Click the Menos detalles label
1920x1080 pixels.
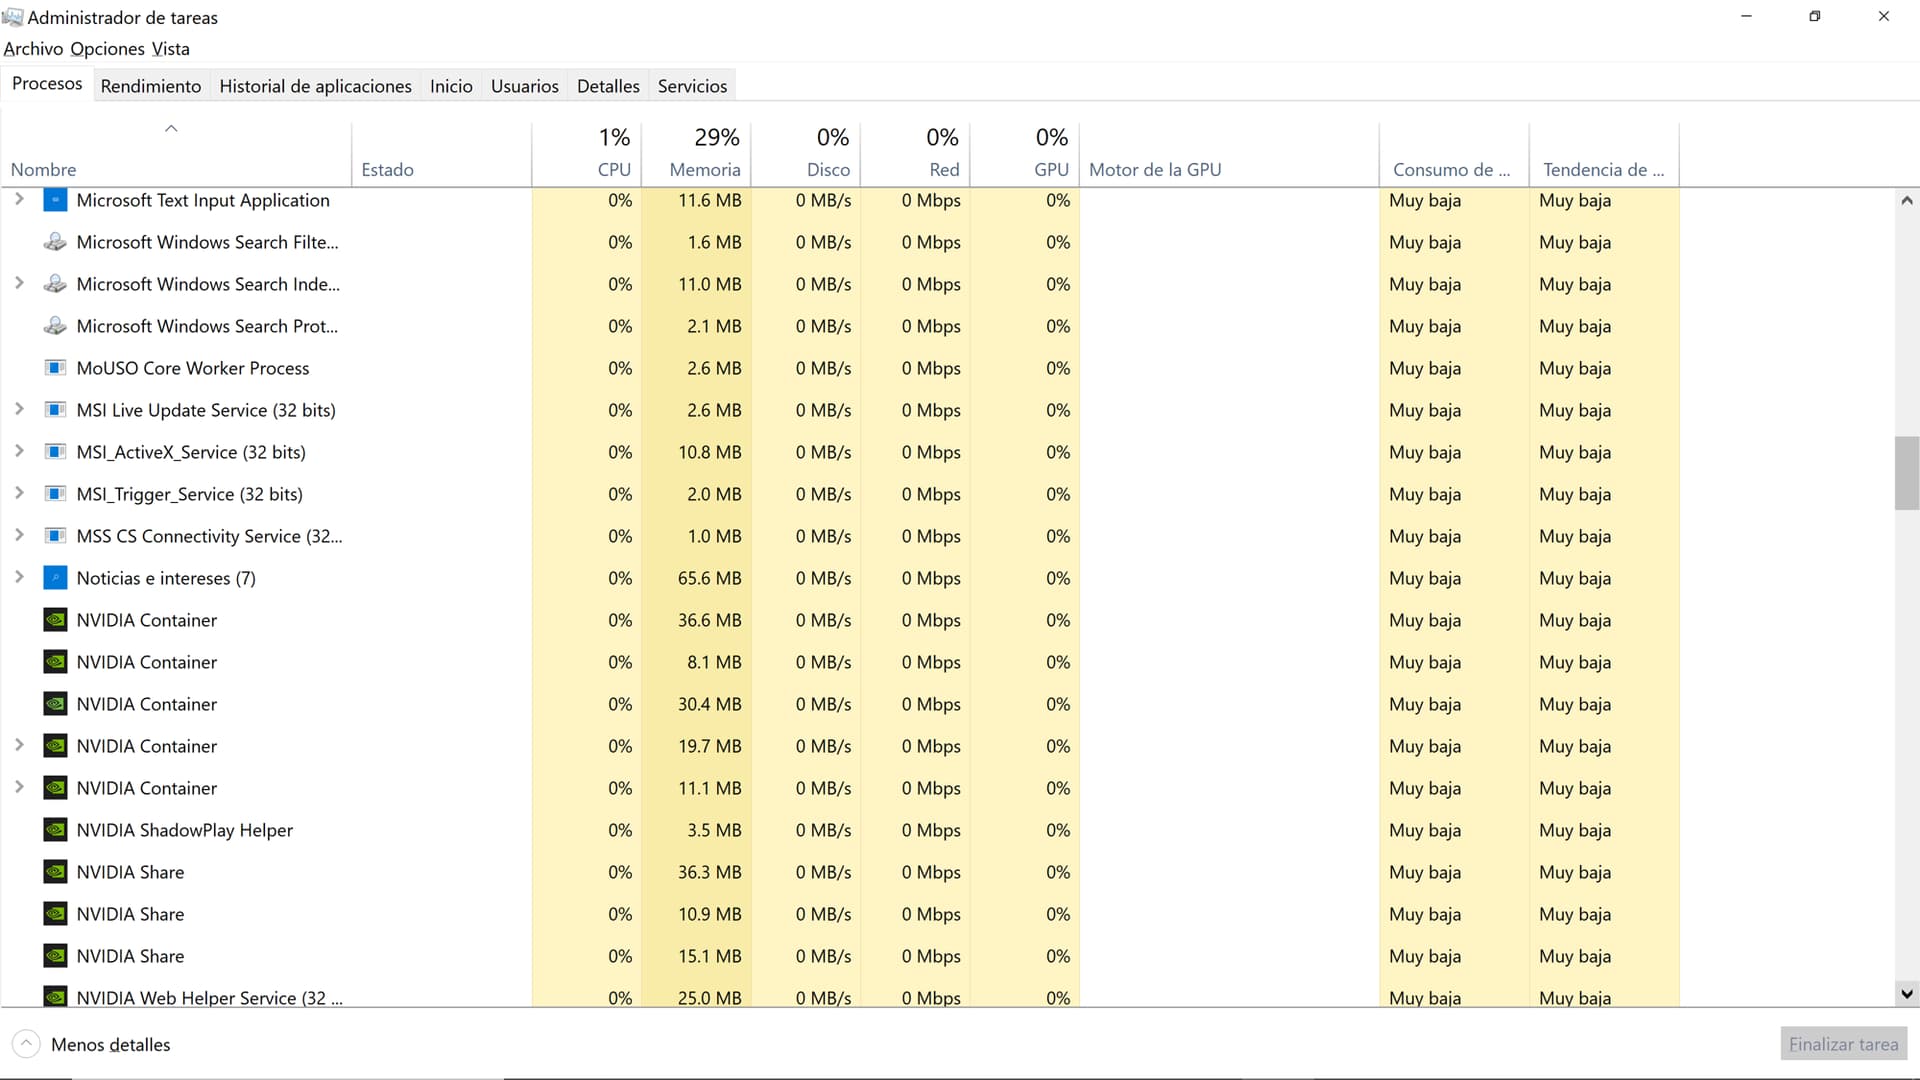point(110,1044)
